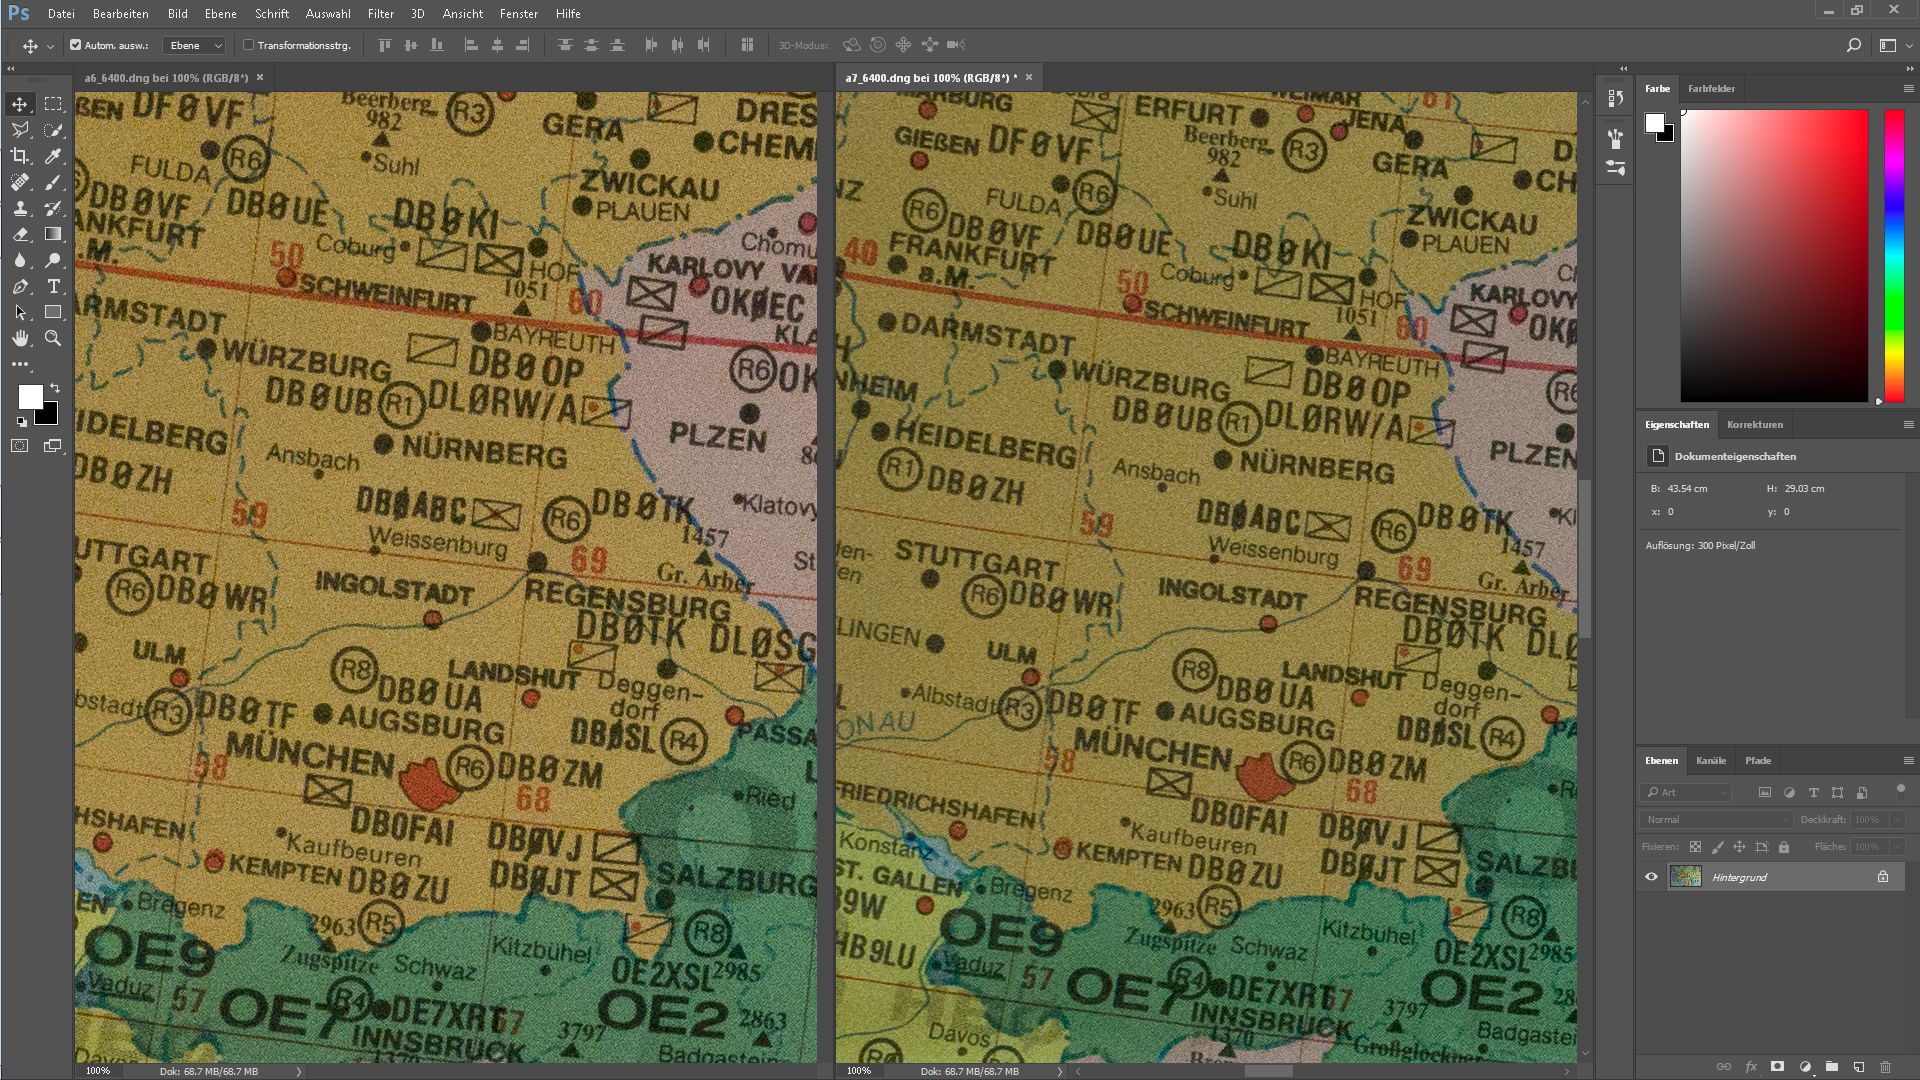Swap foreground and background colors
This screenshot has width=1920, height=1080.
tap(55, 387)
